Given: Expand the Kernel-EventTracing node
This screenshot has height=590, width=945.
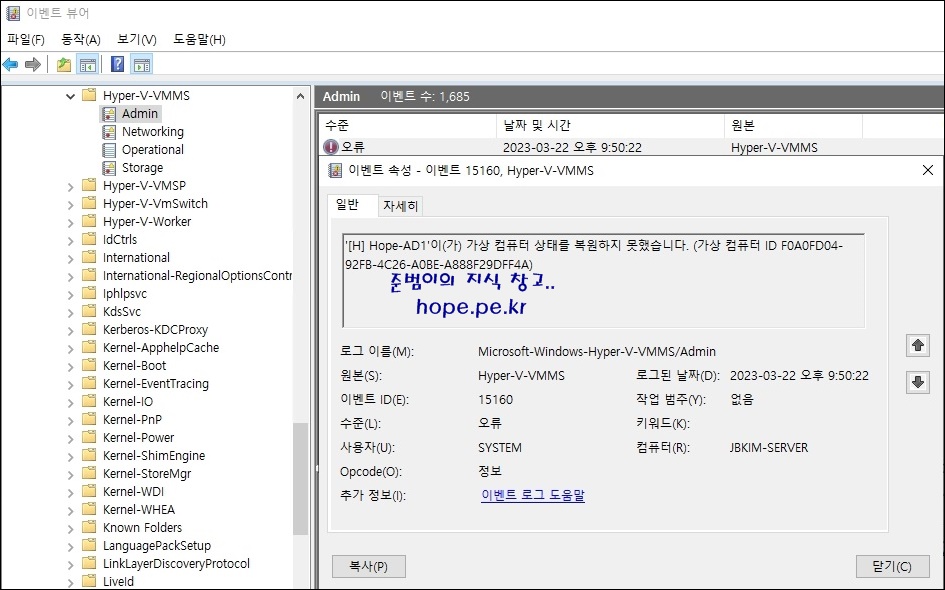Looking at the screenshot, I should pos(71,384).
